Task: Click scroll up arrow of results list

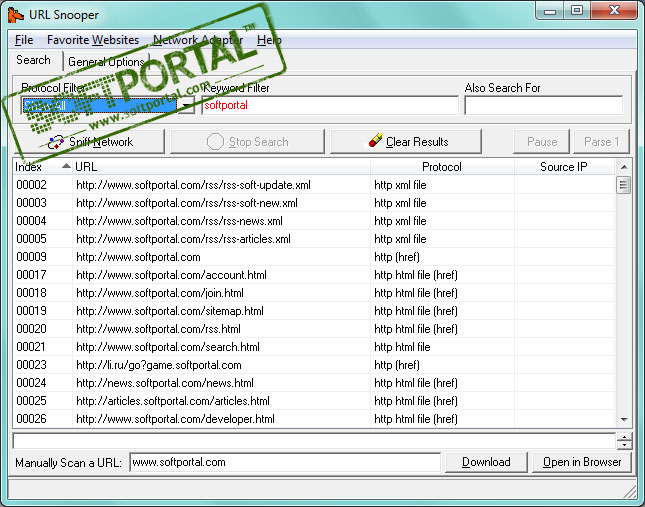Action: tap(624, 167)
